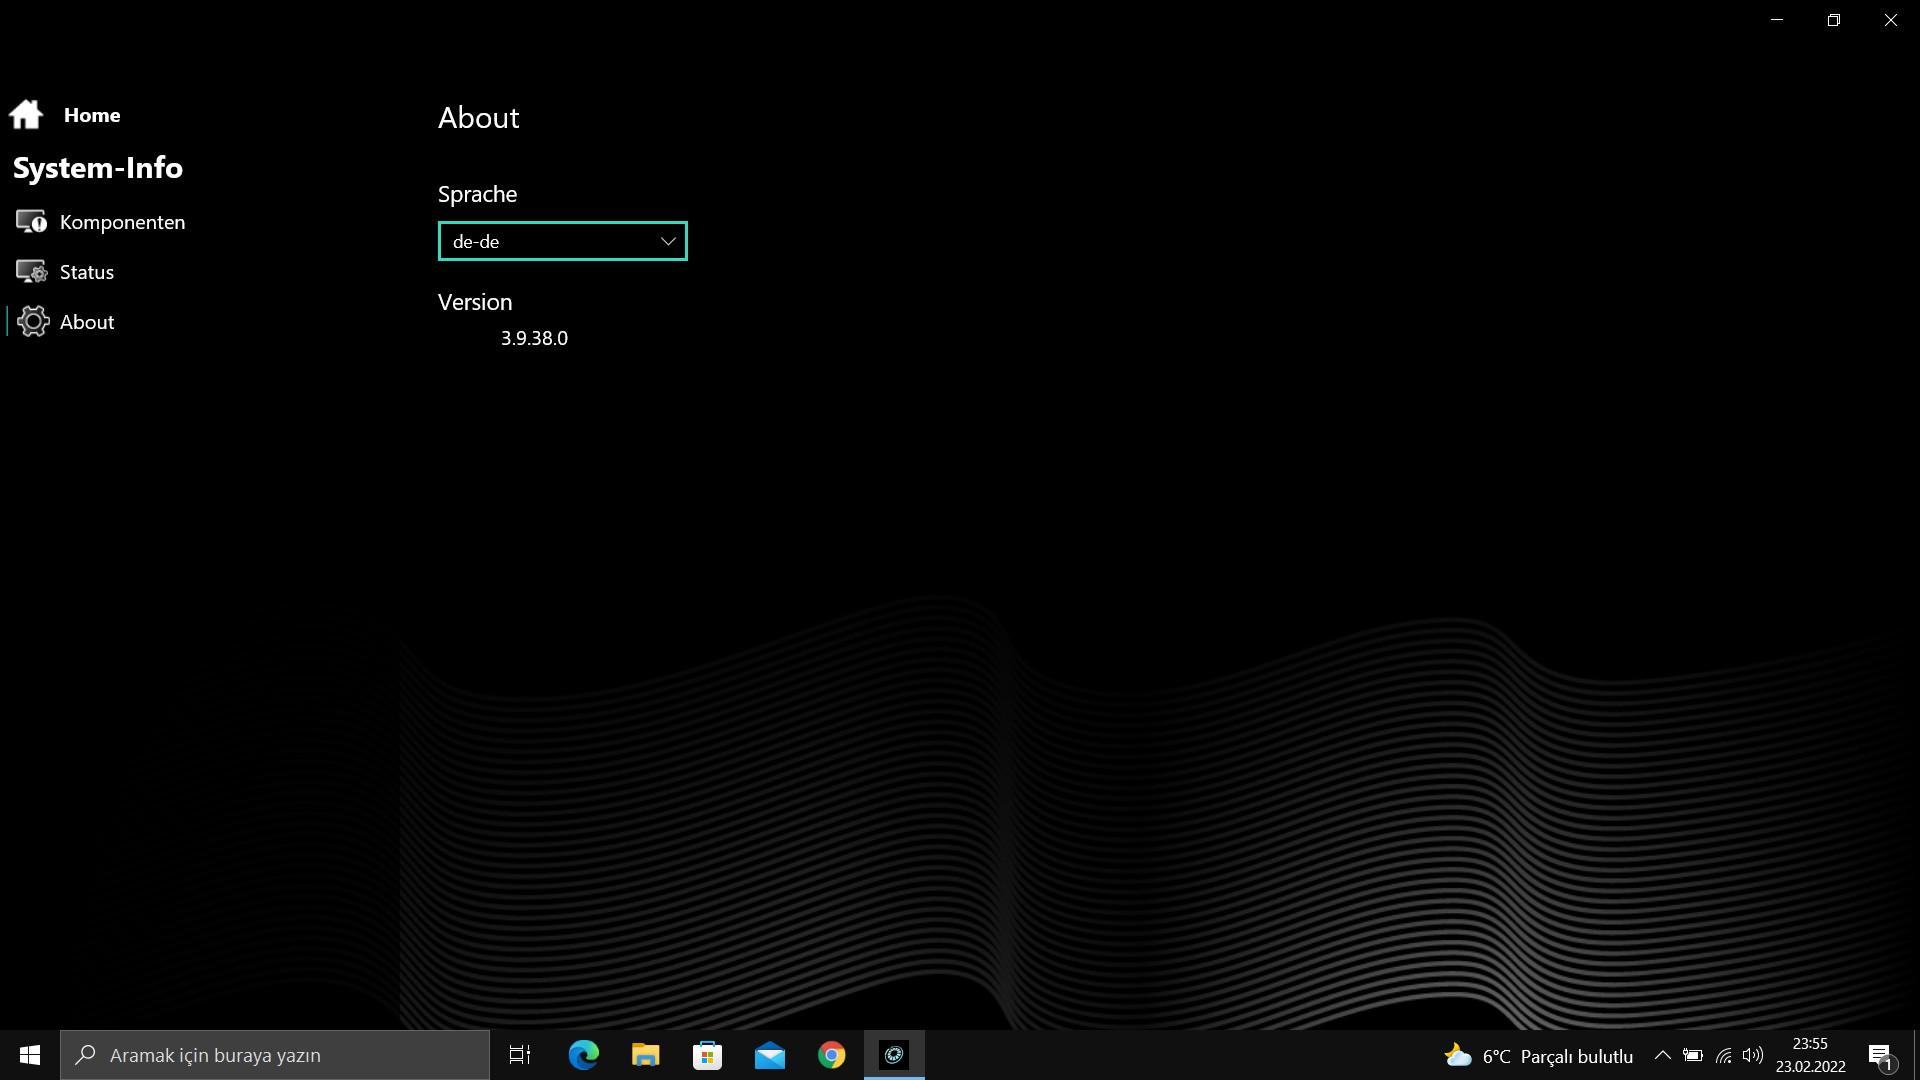
Task: Click the About gear icon
Action: click(33, 321)
